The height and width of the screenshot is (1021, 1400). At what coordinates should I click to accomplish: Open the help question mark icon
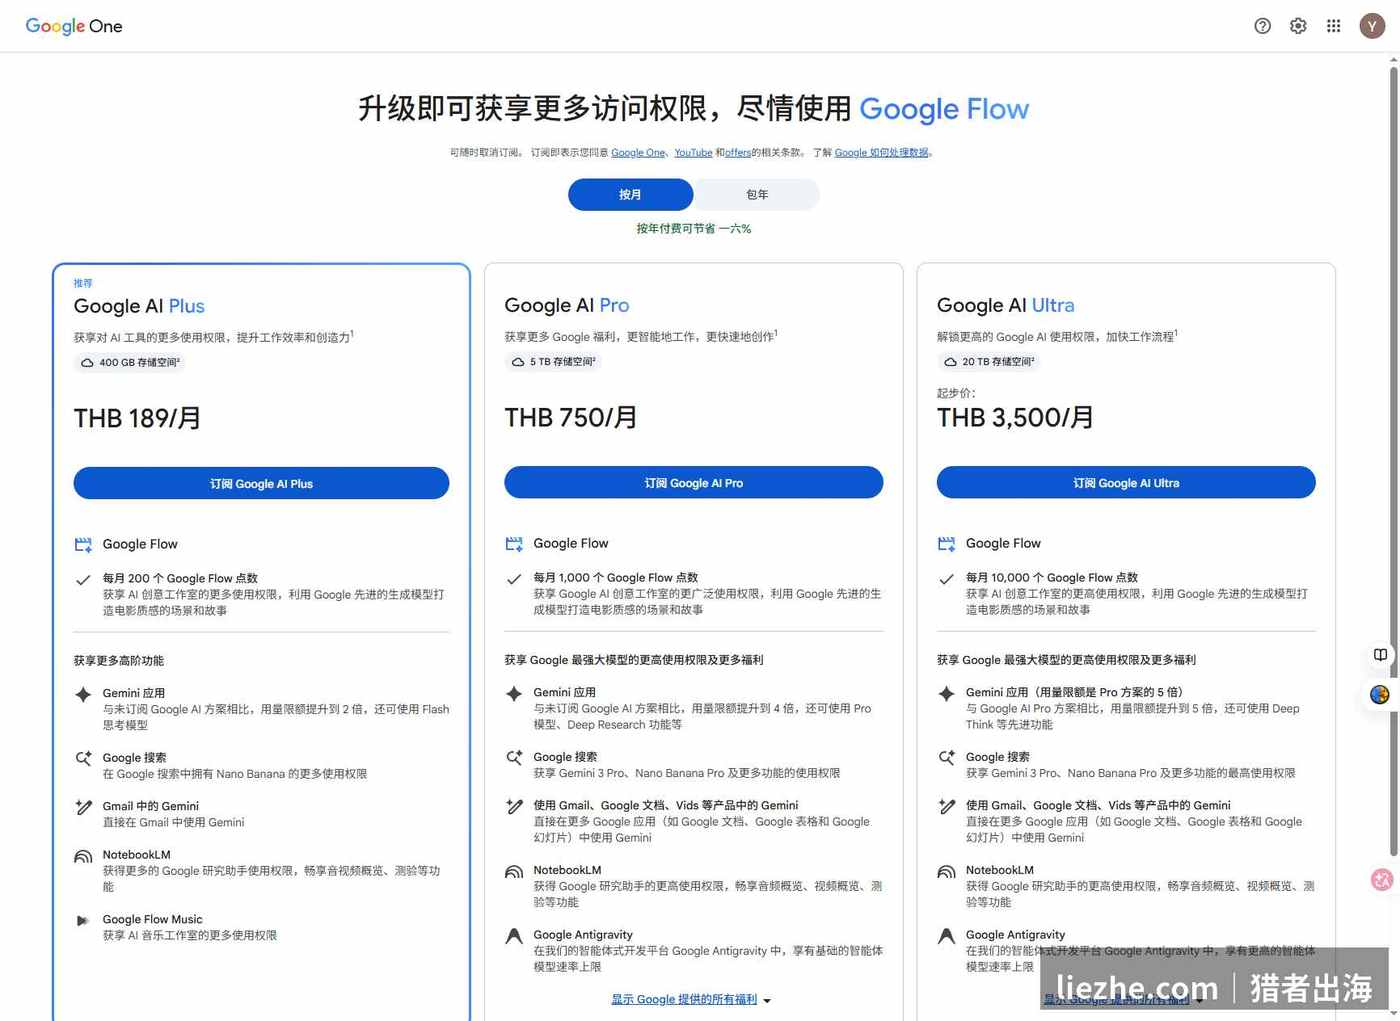tap(1262, 26)
